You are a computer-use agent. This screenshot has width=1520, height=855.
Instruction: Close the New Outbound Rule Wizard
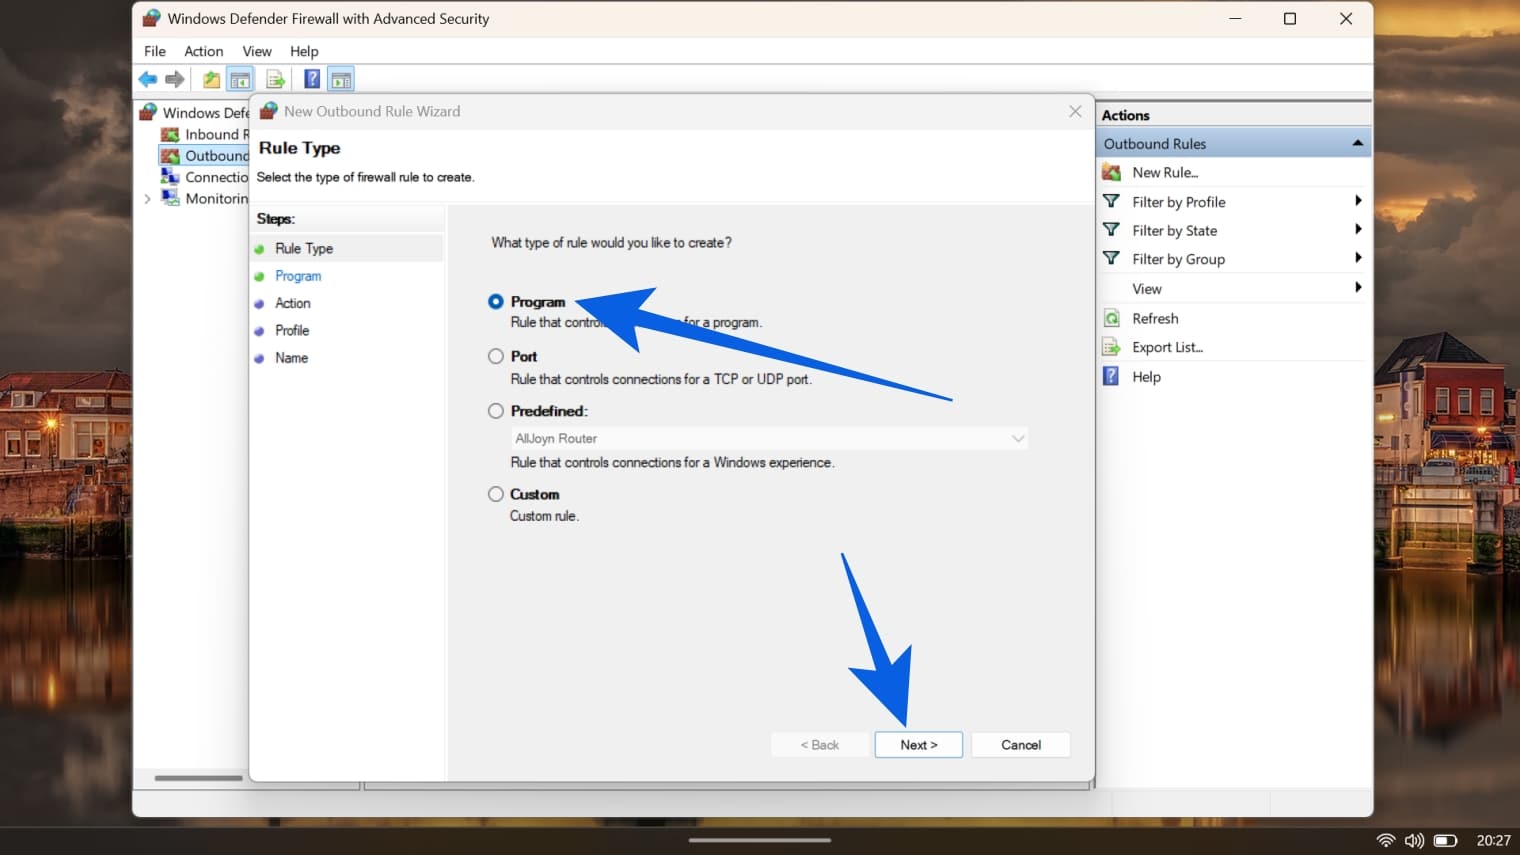(x=1075, y=111)
